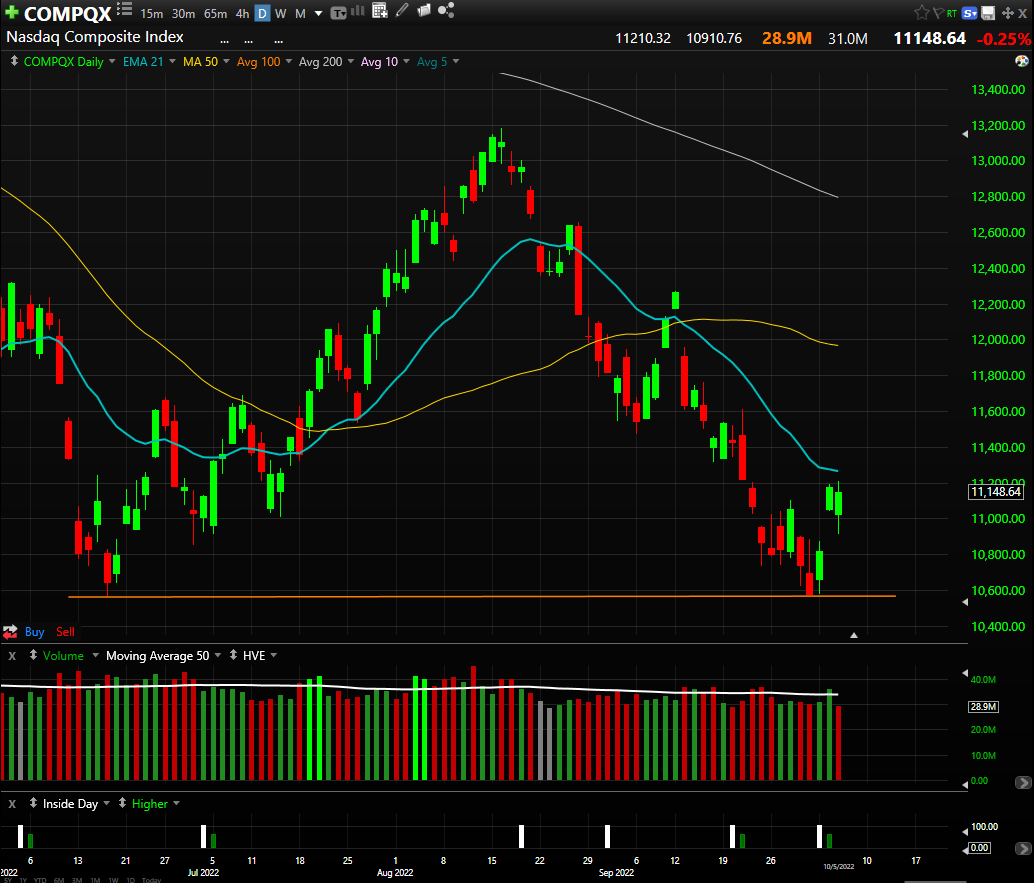Switch to 30m timeframe
This screenshot has width=1034, height=883.
pos(183,14)
